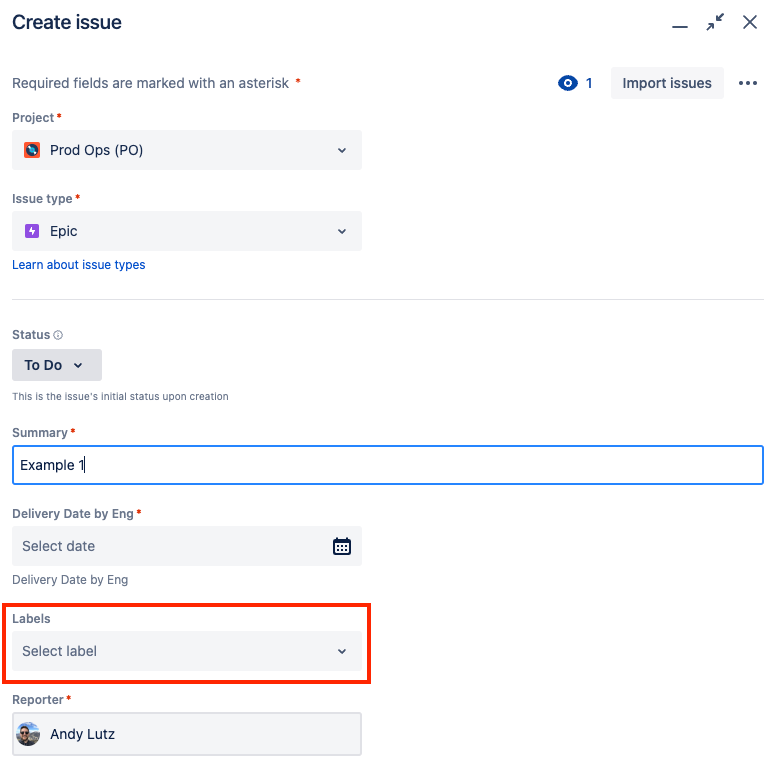Close the Create issue dialog
The height and width of the screenshot is (780, 779).
pyautogui.click(x=750, y=22)
